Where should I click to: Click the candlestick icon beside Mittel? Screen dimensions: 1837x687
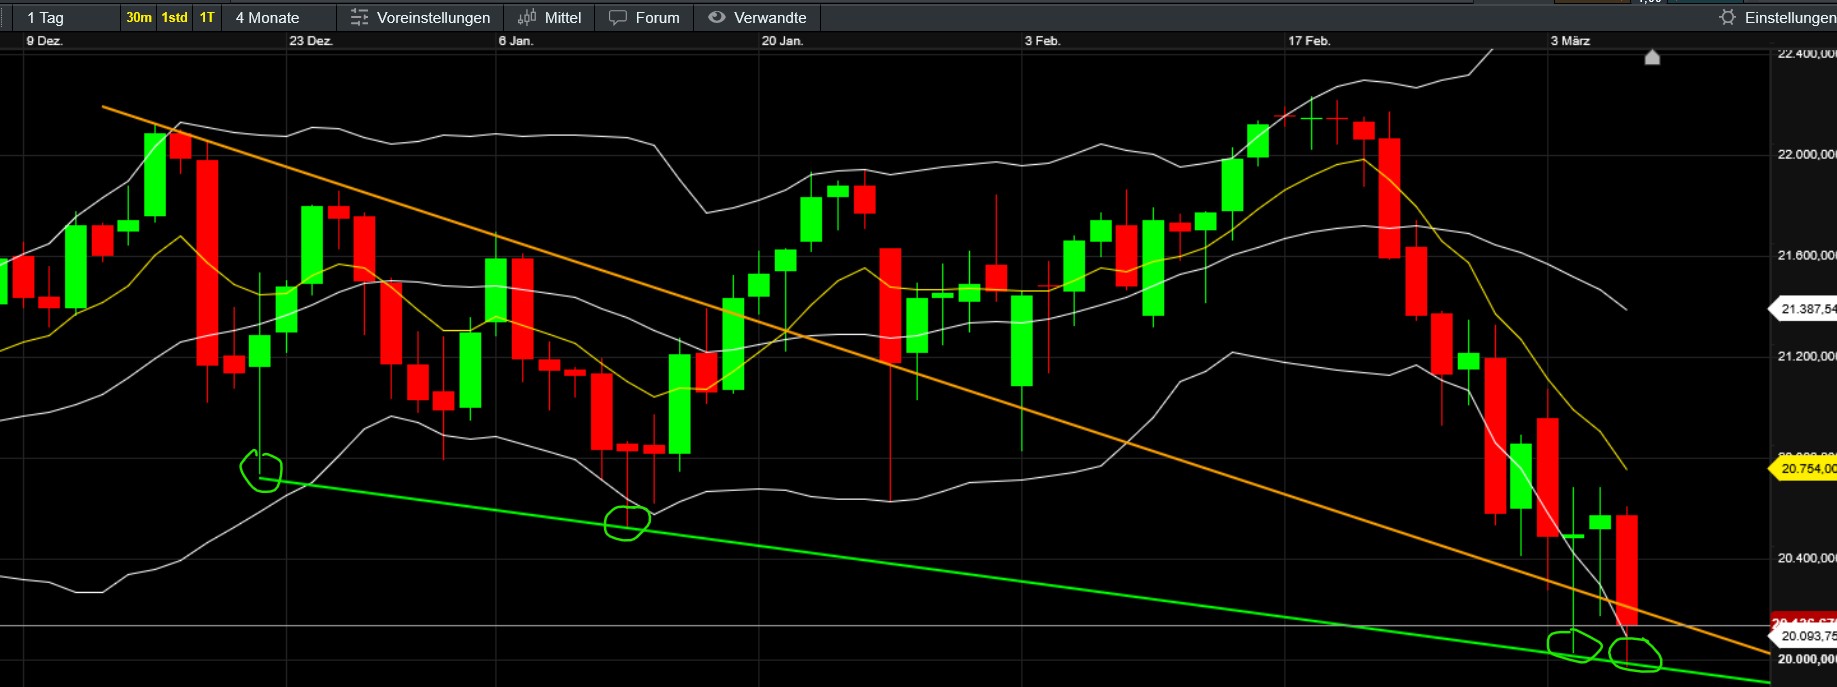(527, 17)
